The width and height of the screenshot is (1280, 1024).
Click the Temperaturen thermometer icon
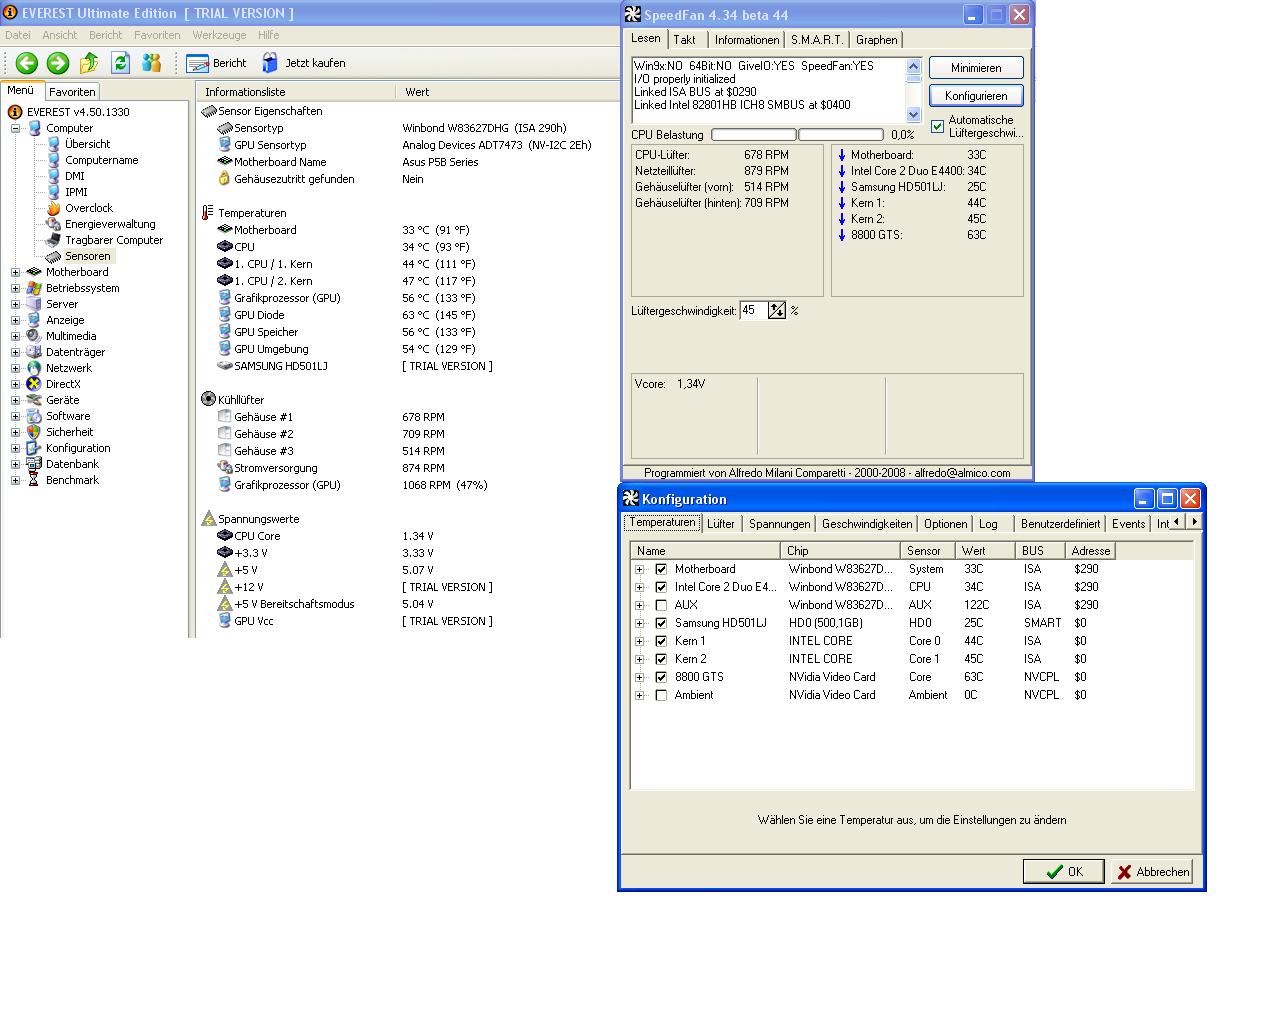(x=208, y=213)
